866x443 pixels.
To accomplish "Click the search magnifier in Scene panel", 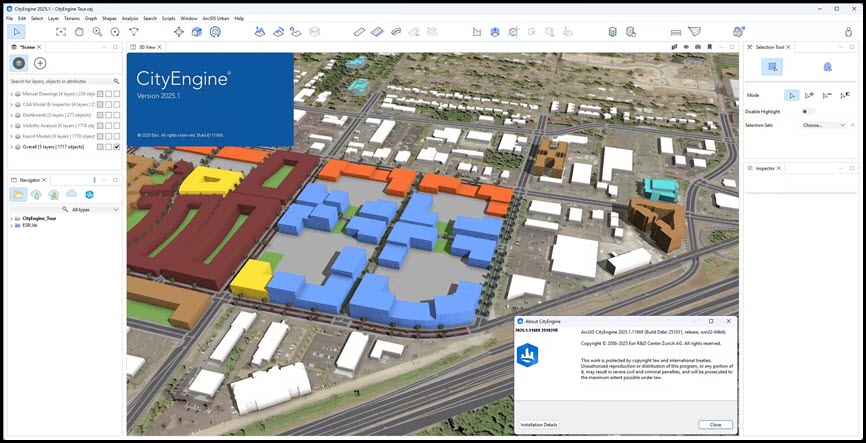I will (116, 81).
